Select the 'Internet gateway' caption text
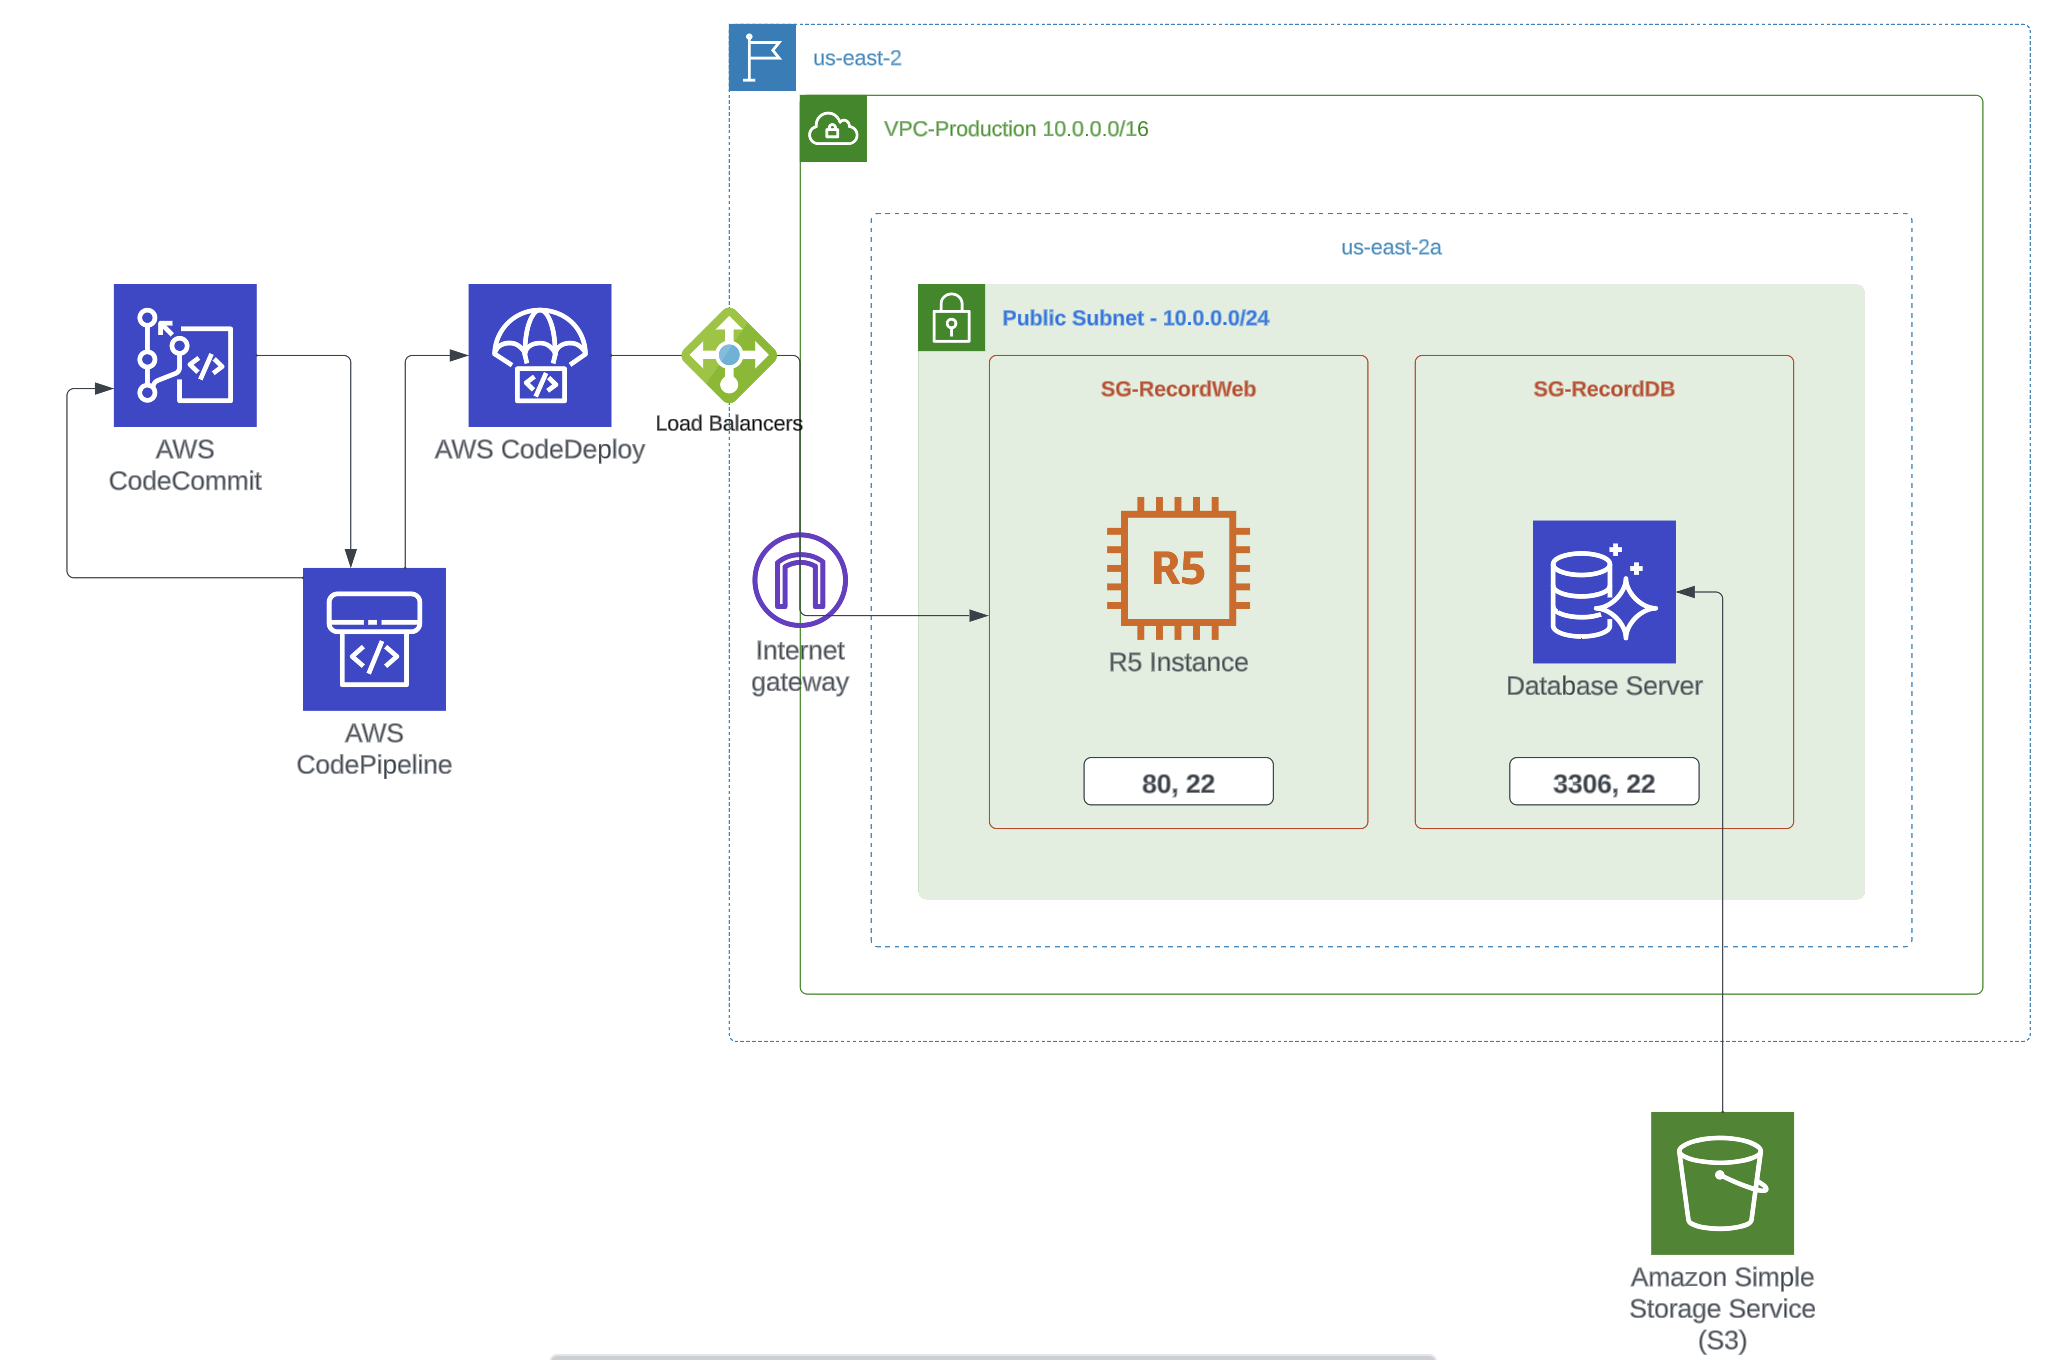Screen dimensions: 2066x1360 point(800,666)
